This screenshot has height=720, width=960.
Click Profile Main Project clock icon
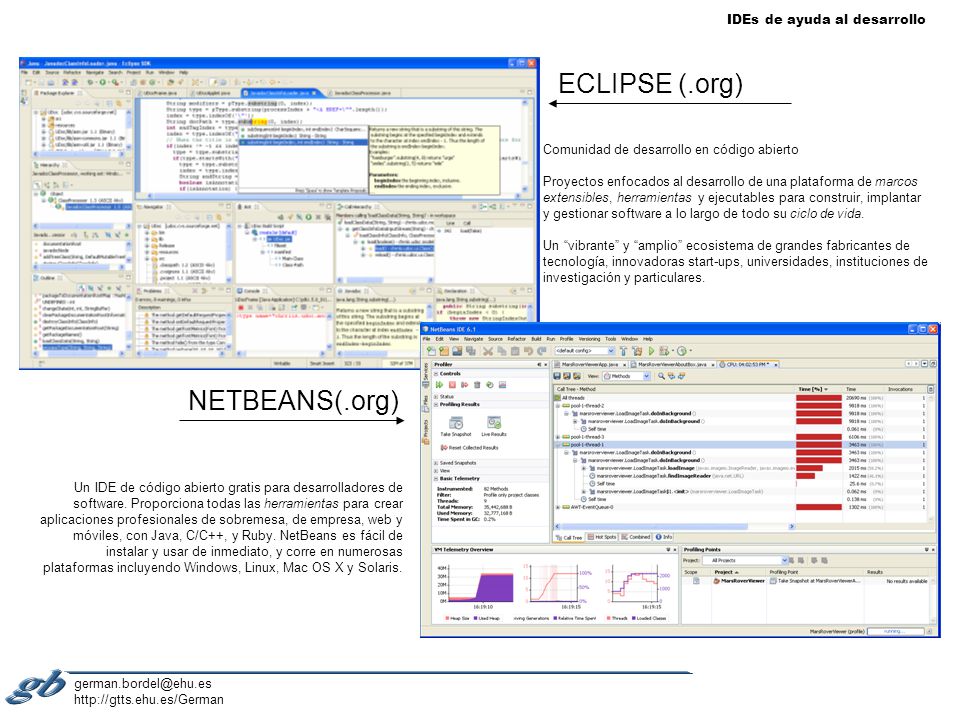681,351
